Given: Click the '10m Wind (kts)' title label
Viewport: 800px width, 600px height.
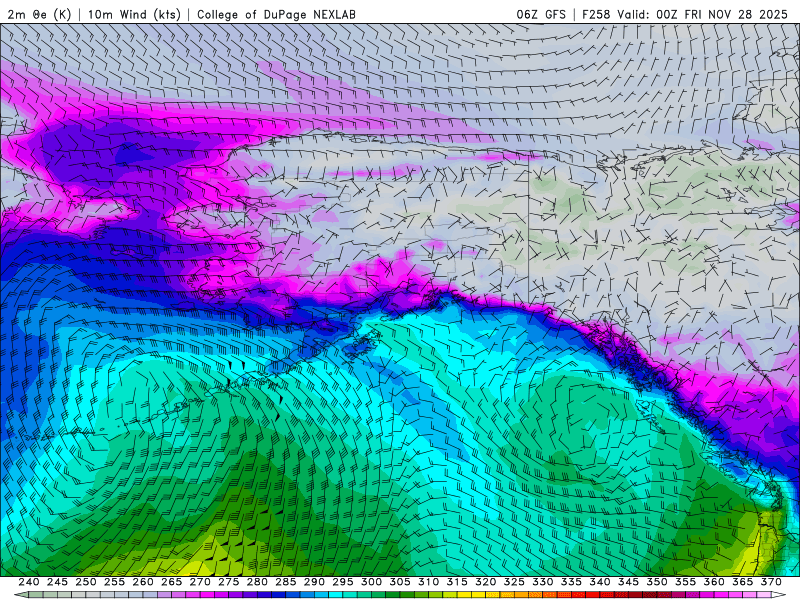Looking at the screenshot, I should 134,14.
